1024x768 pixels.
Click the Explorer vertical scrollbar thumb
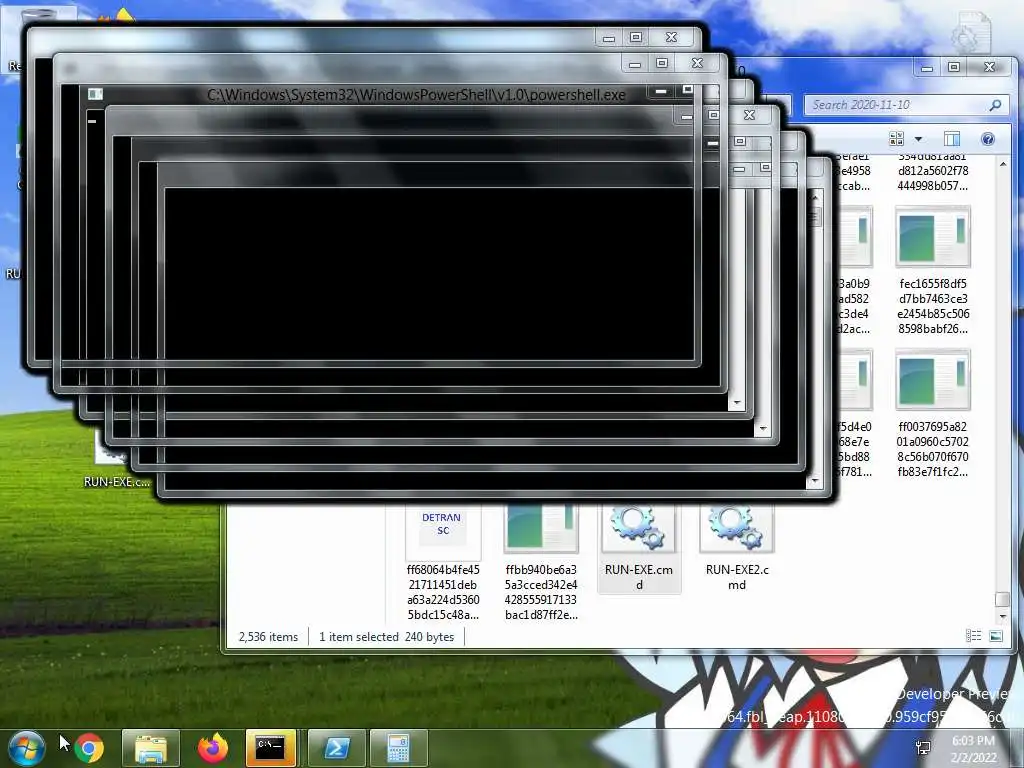coord(1002,599)
